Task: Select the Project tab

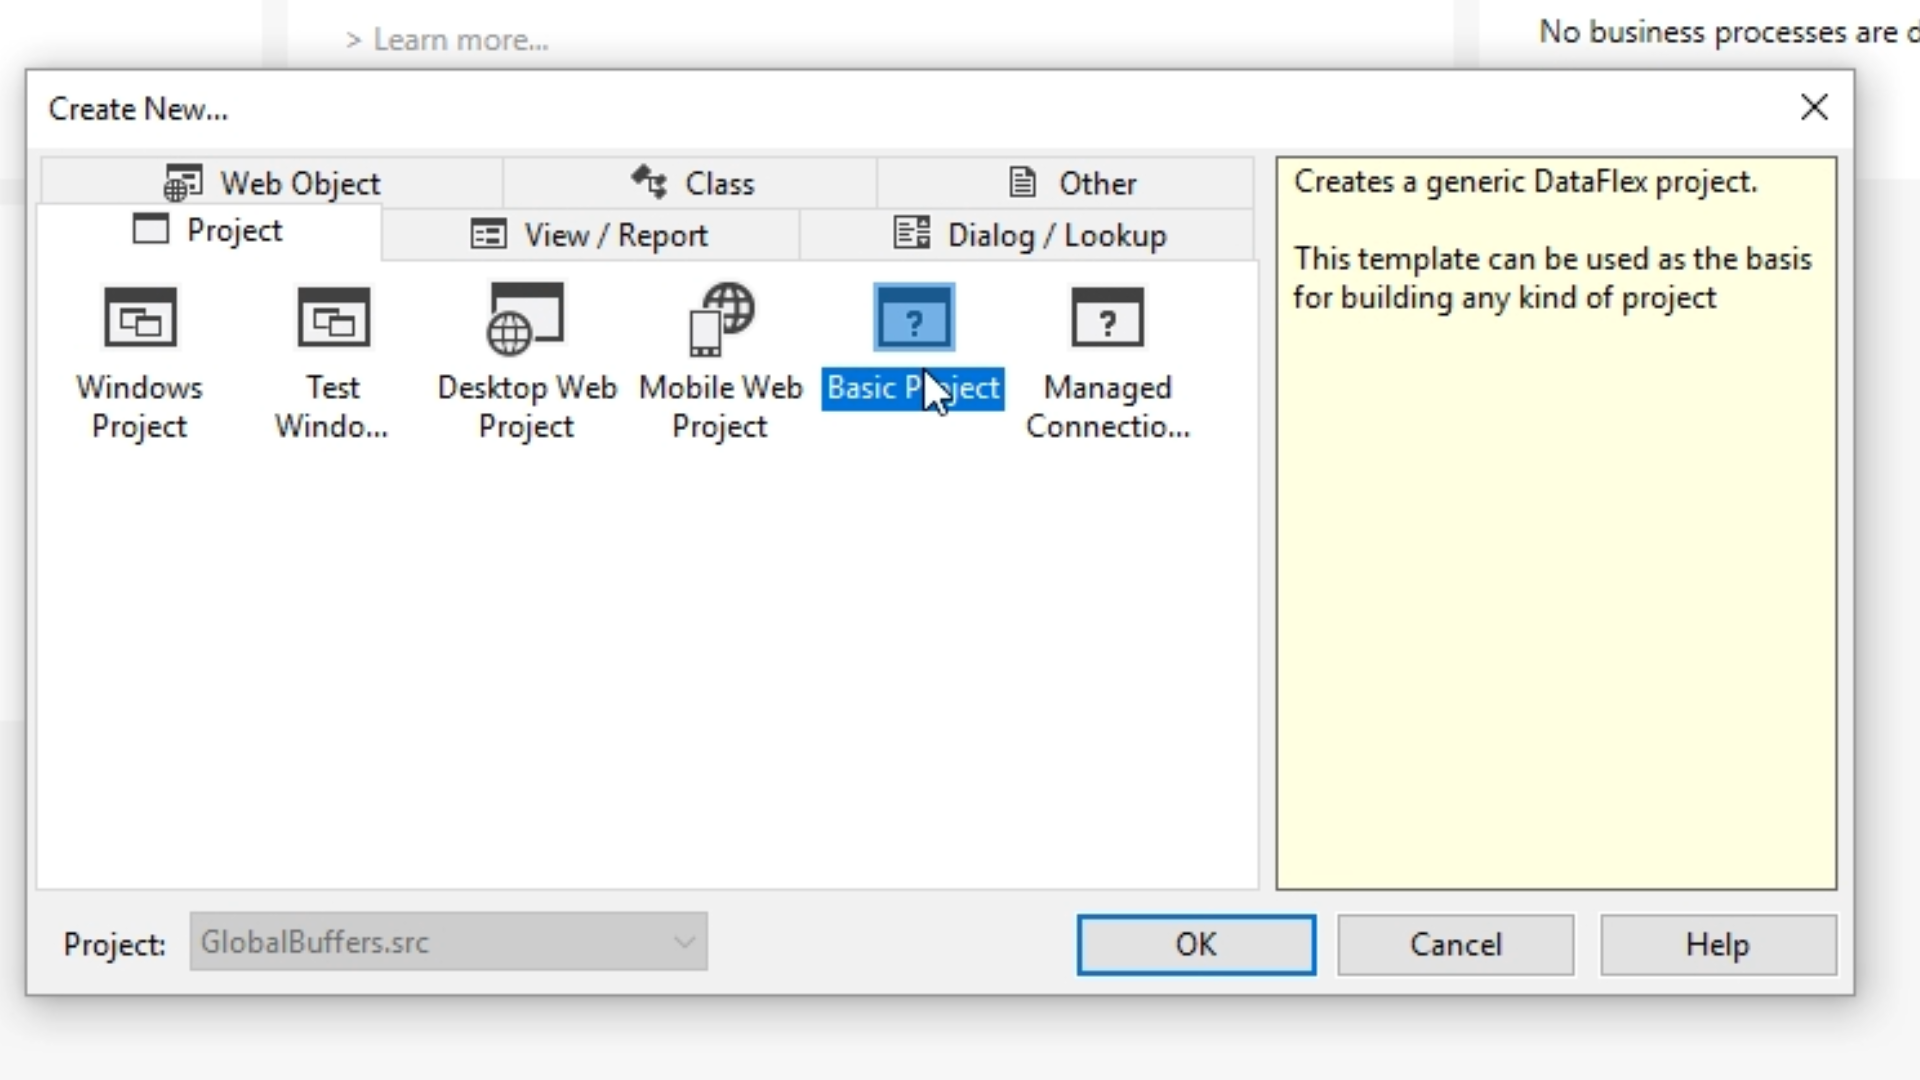Action: tap(208, 231)
